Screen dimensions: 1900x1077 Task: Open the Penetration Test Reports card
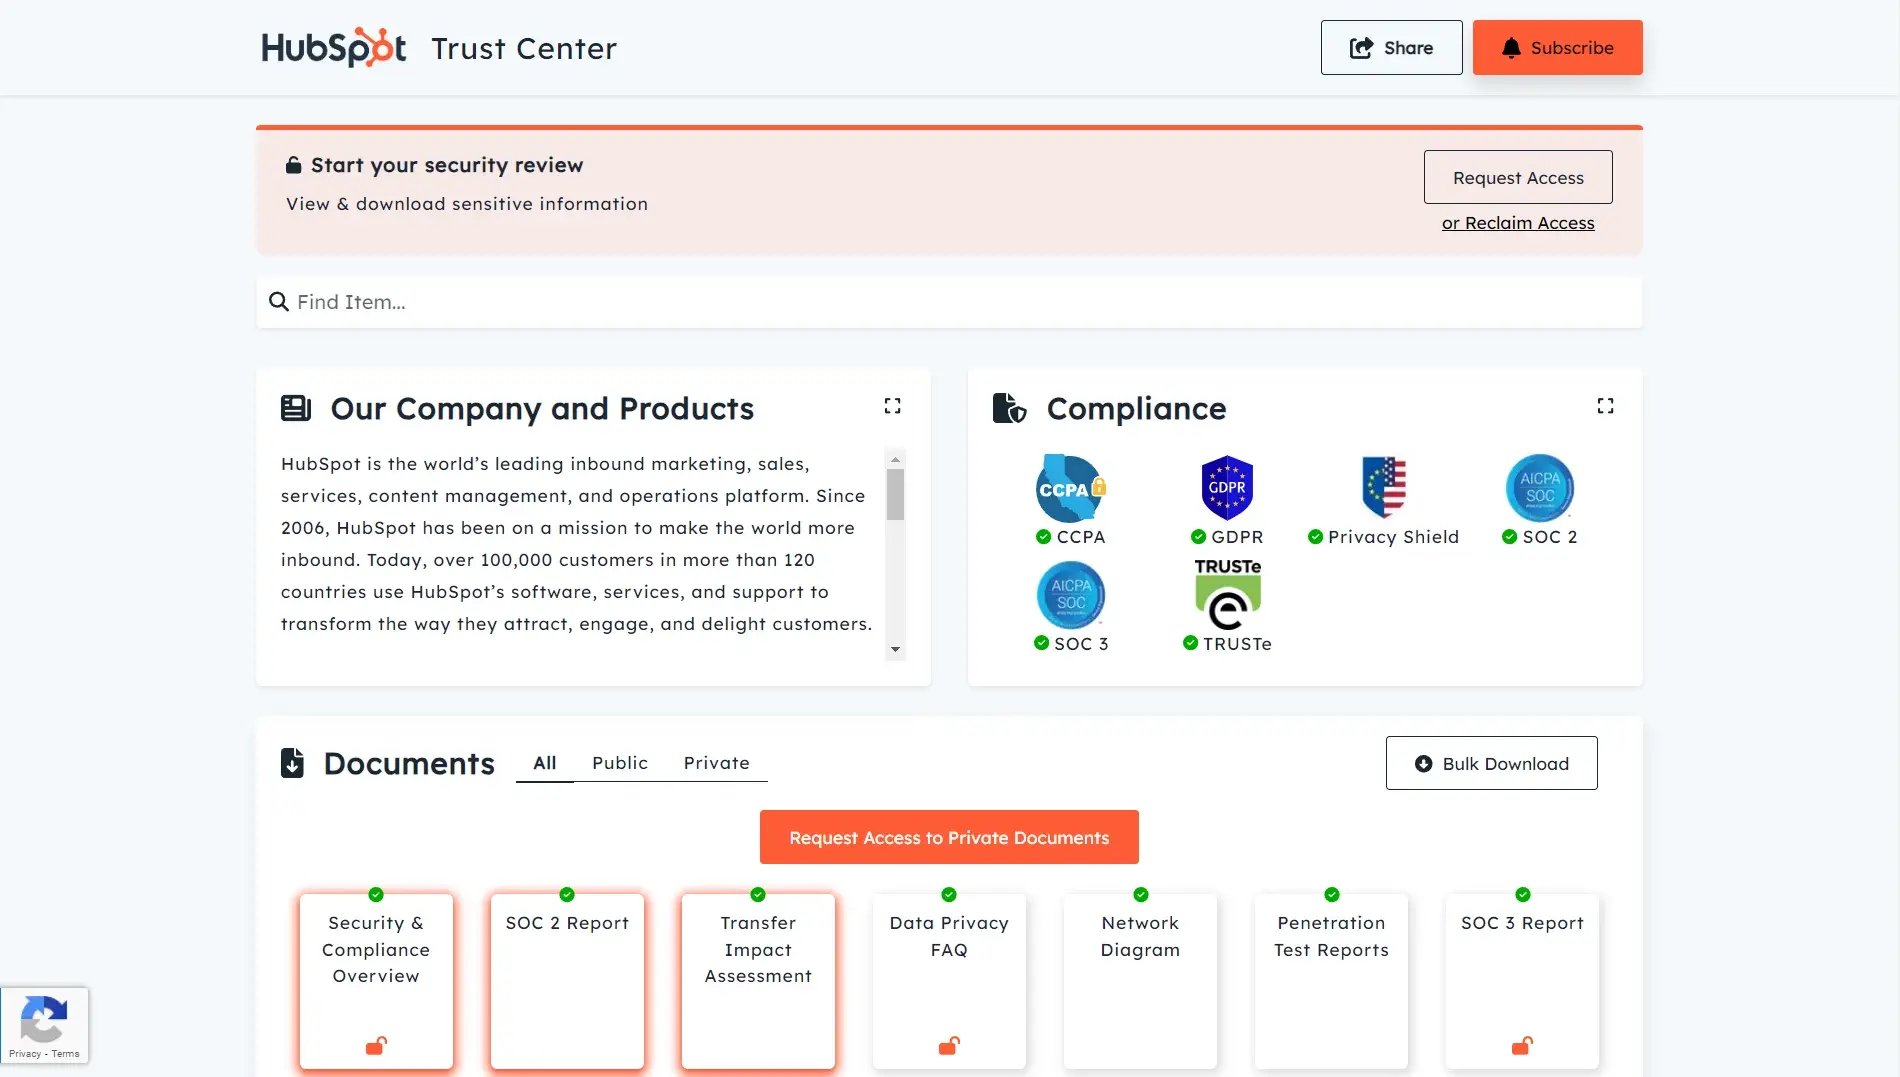(x=1331, y=981)
